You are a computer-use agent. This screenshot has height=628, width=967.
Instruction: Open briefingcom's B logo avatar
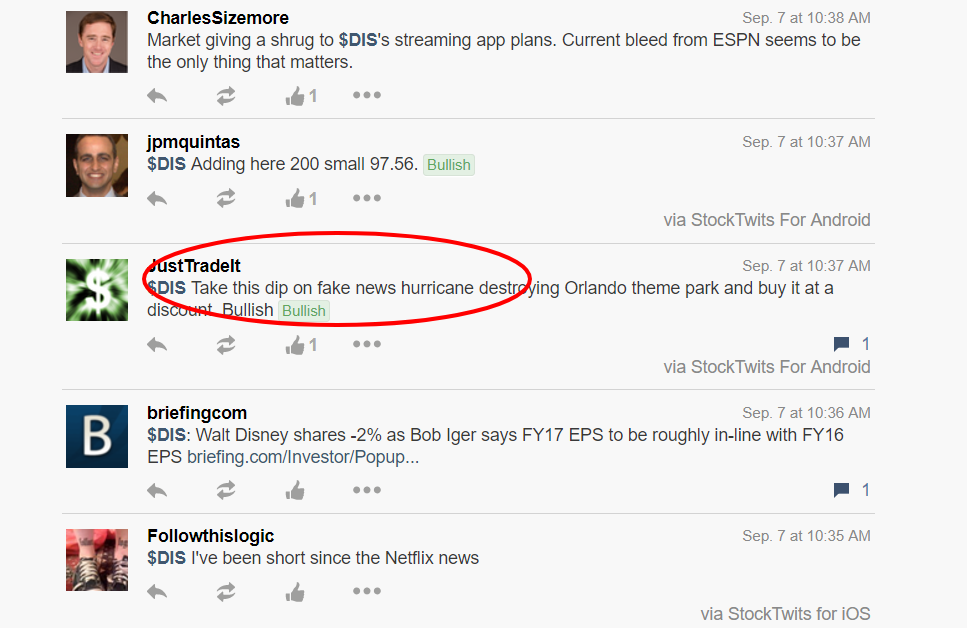(x=97, y=436)
